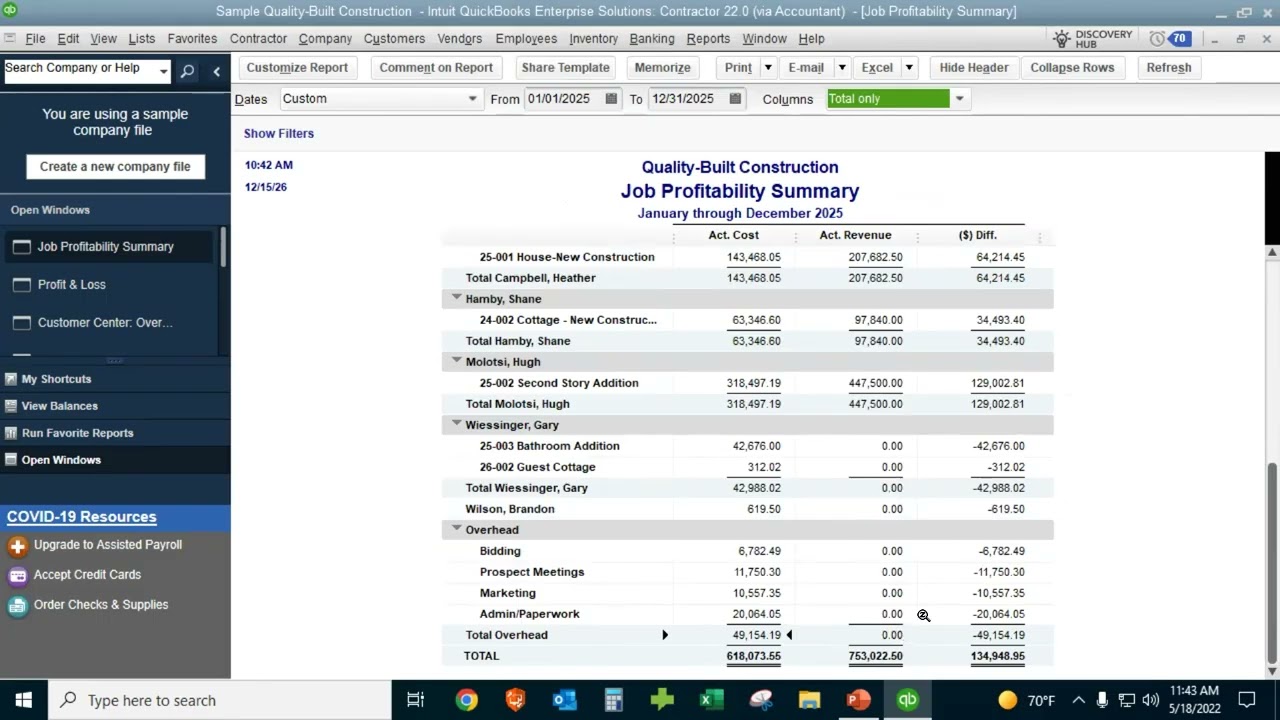
Task: Open File Explorer from taskbar
Action: pyautogui.click(x=809, y=700)
